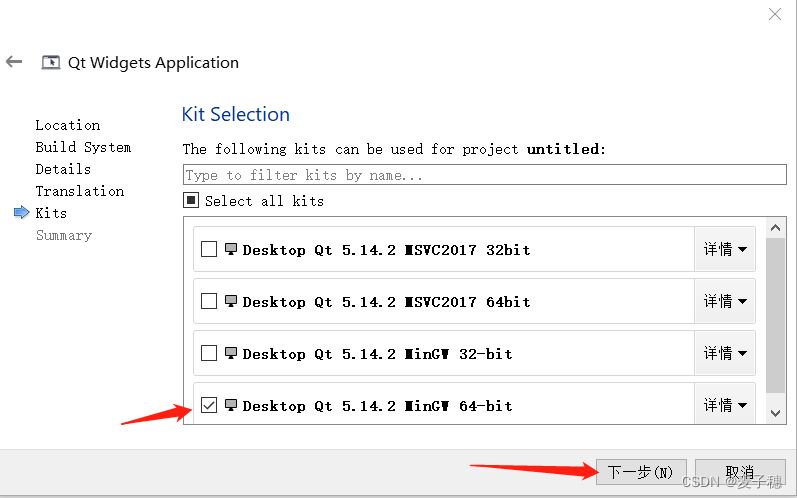The width and height of the screenshot is (797, 498).
Task: Expand 详情 for MSVC2017 32bit kit
Action: click(725, 250)
